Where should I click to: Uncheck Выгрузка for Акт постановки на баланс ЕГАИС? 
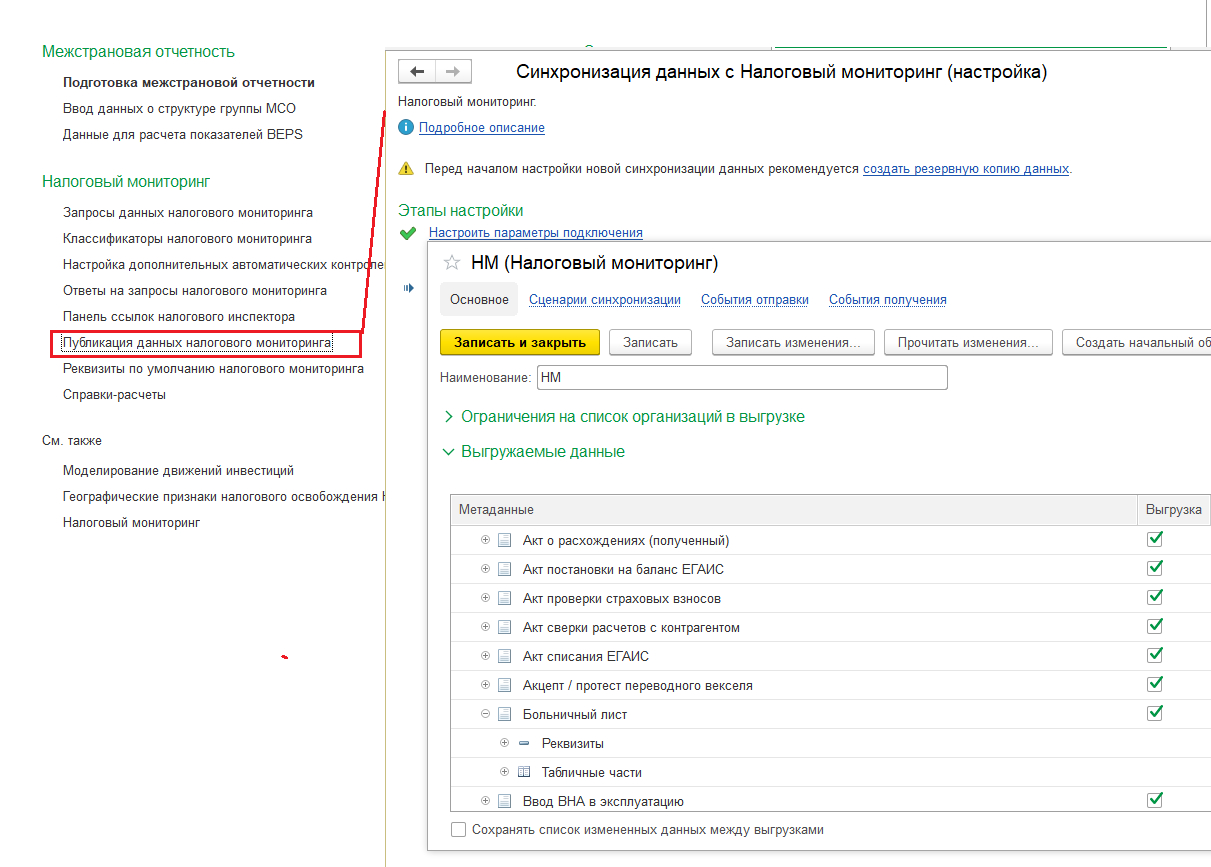[x=1155, y=568]
